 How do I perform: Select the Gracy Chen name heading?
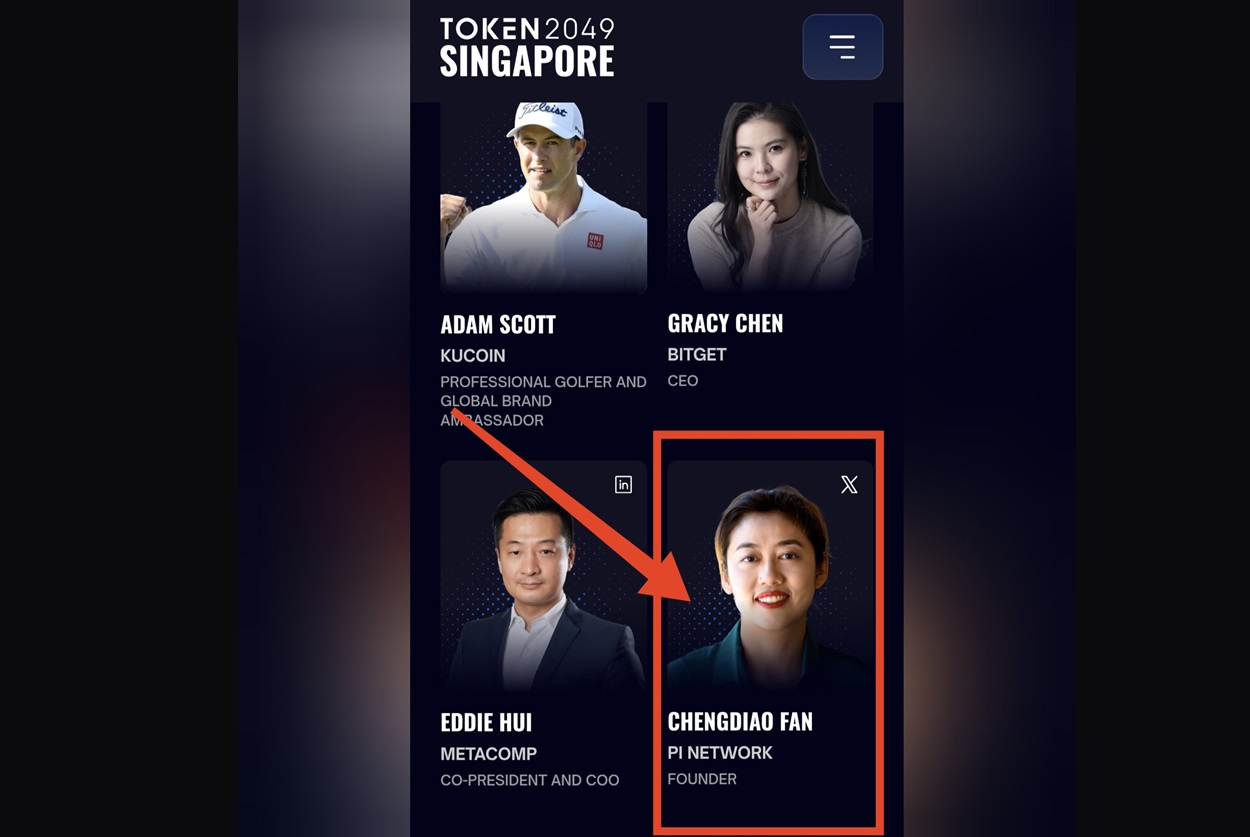click(725, 323)
